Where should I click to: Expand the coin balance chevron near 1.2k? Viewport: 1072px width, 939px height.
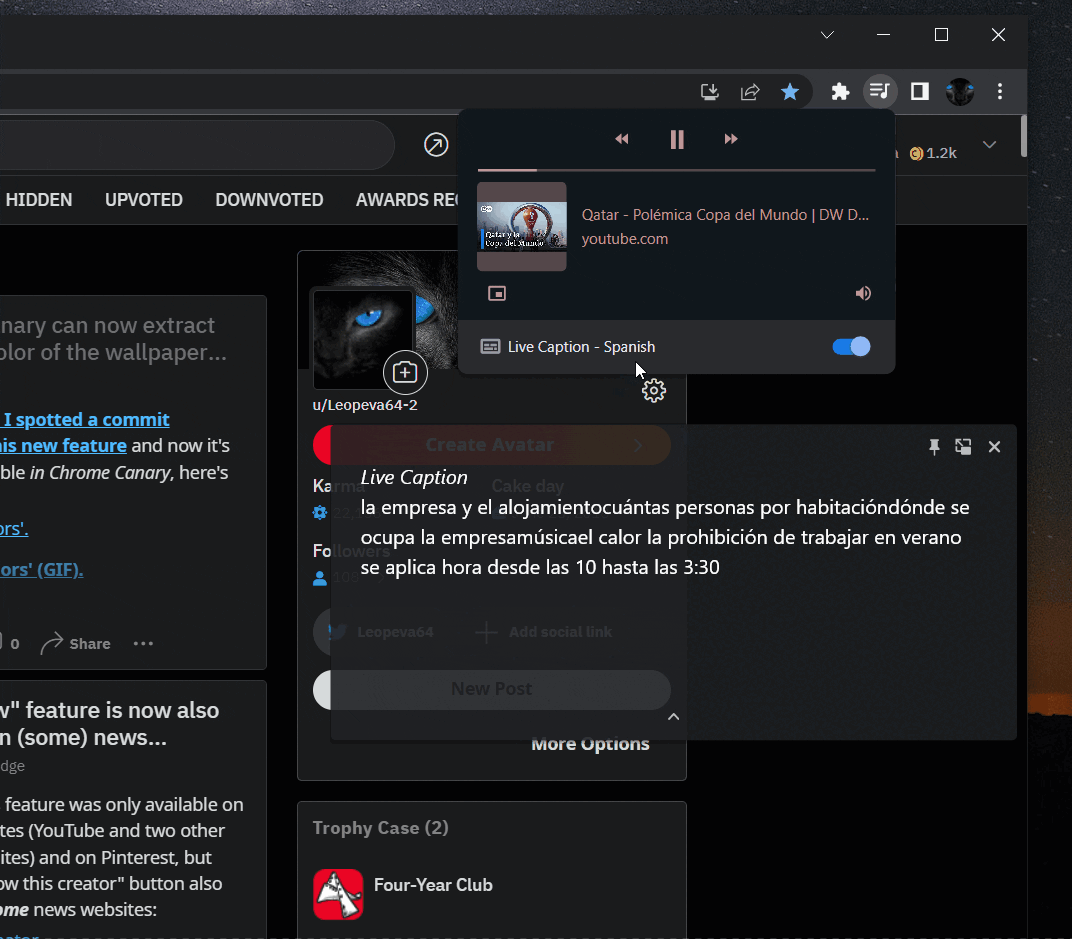coord(990,144)
